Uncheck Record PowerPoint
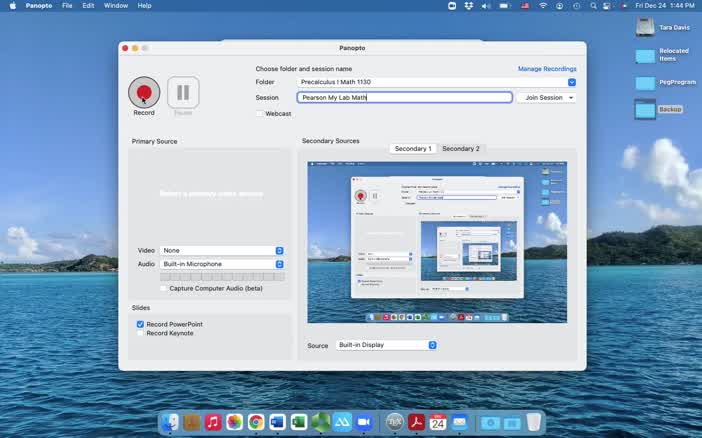The height and width of the screenshot is (438, 702). 141,324
